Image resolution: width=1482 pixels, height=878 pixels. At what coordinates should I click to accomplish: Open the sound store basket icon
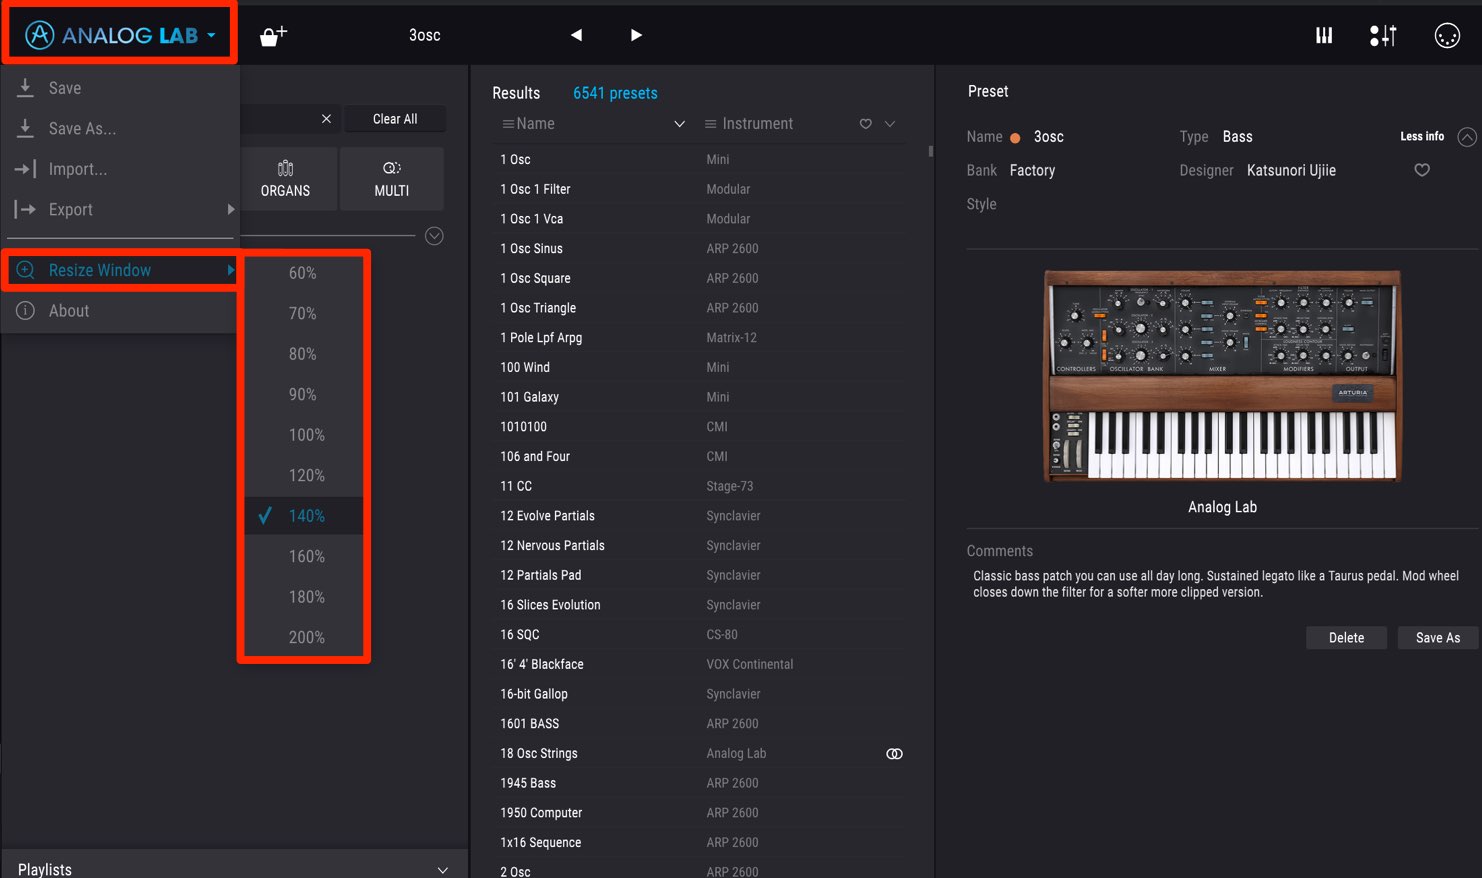(273, 36)
